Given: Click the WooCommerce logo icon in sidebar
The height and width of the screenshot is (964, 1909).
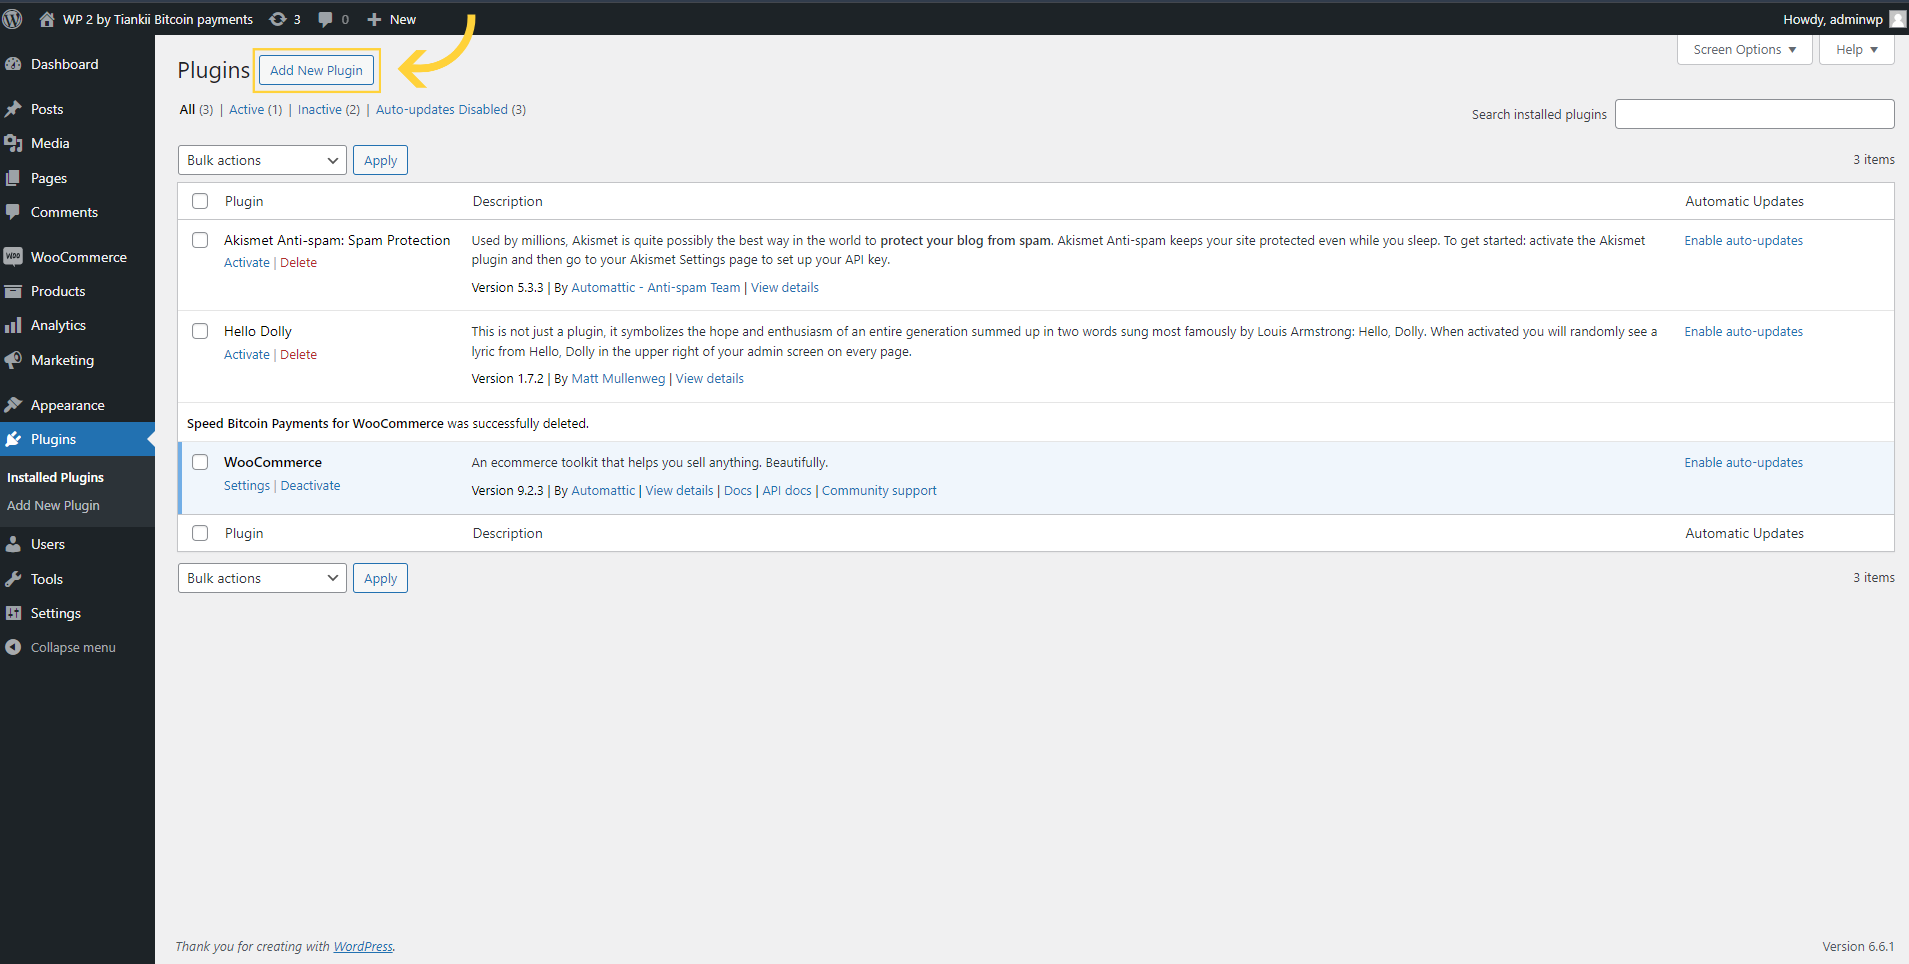Looking at the screenshot, I should 13,257.
